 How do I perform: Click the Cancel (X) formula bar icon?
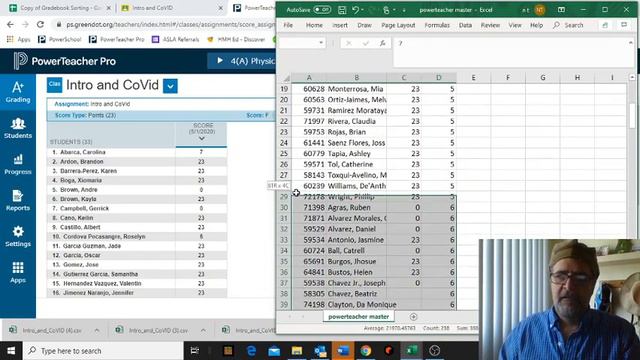(349, 43)
